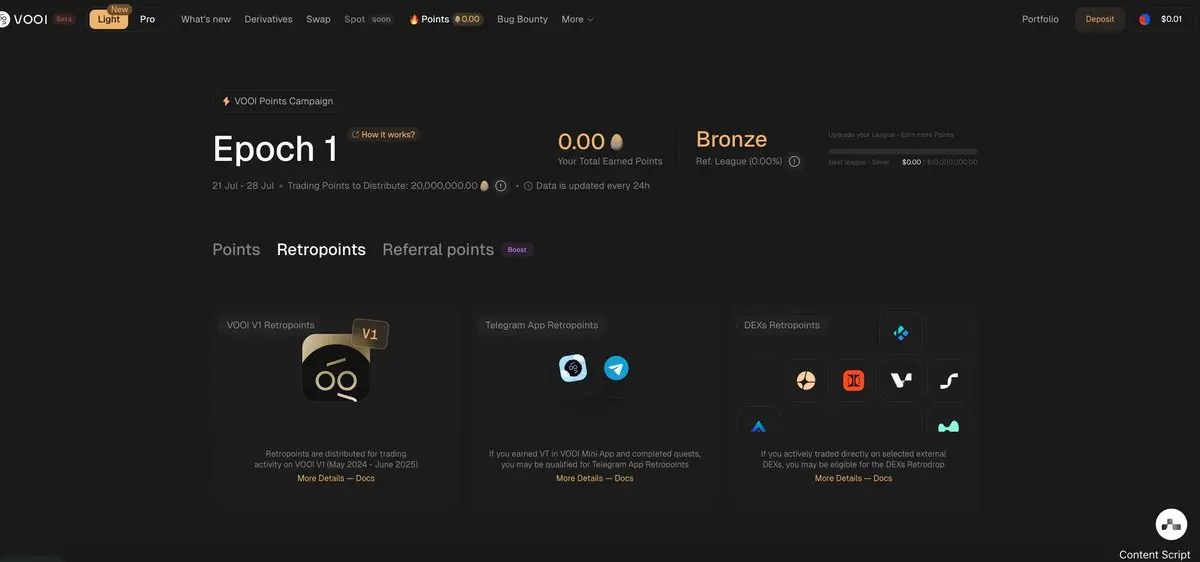The width and height of the screenshot is (1200, 562).
Task: Go to the Swap page
Action: pos(319,19)
